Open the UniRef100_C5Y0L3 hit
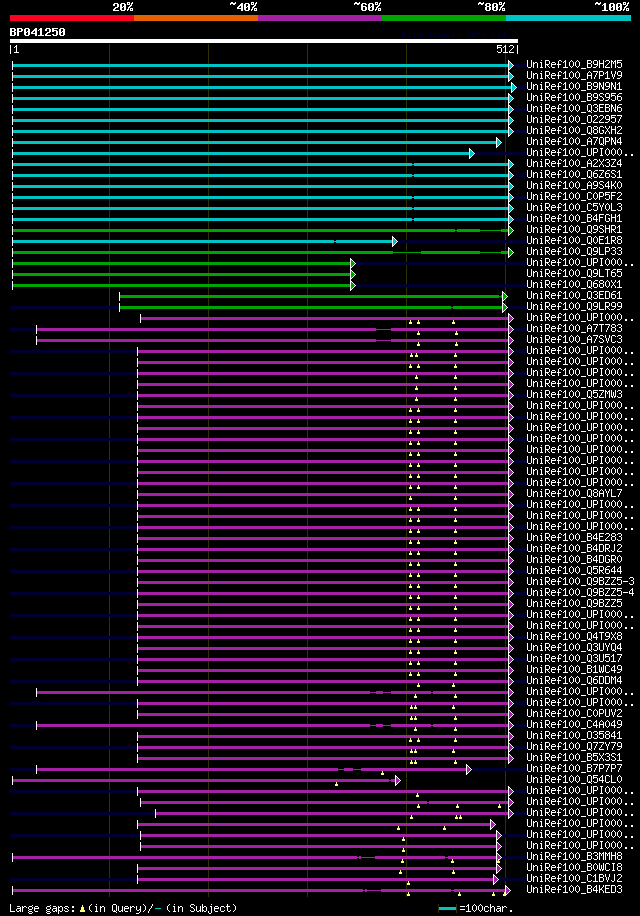The image size is (640, 916). click(574, 207)
